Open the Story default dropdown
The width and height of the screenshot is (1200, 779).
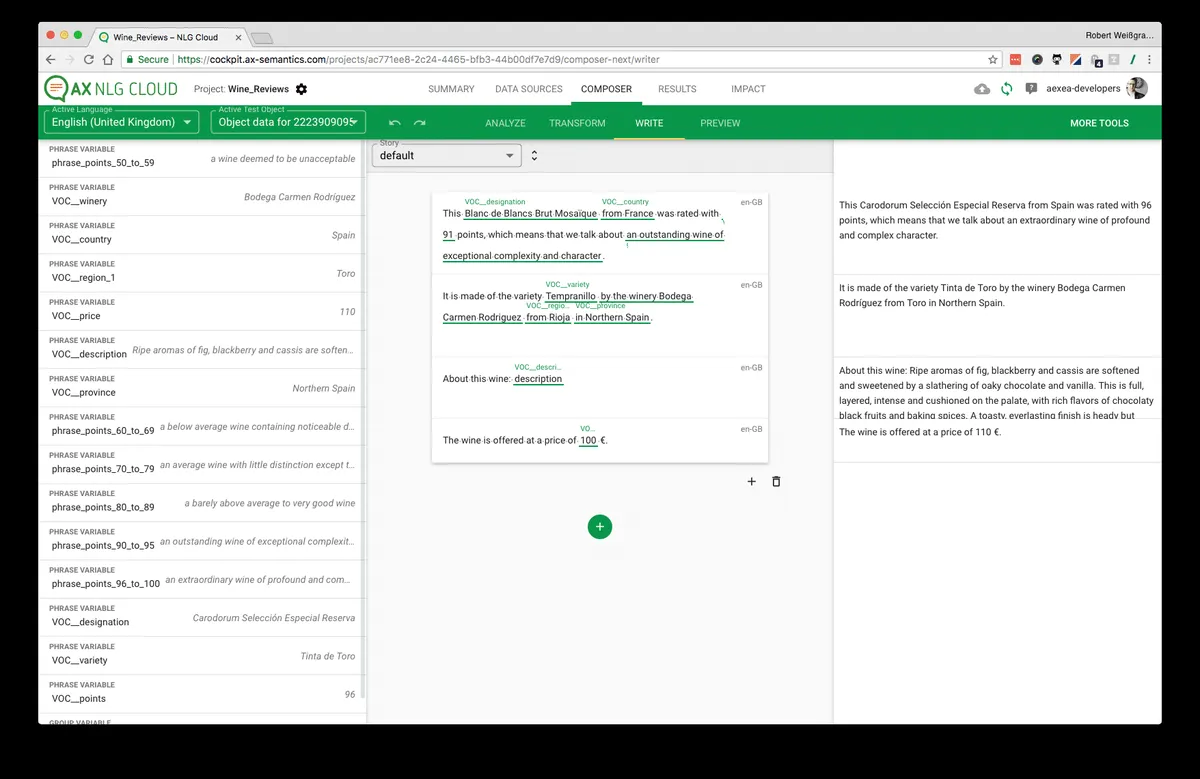point(446,155)
